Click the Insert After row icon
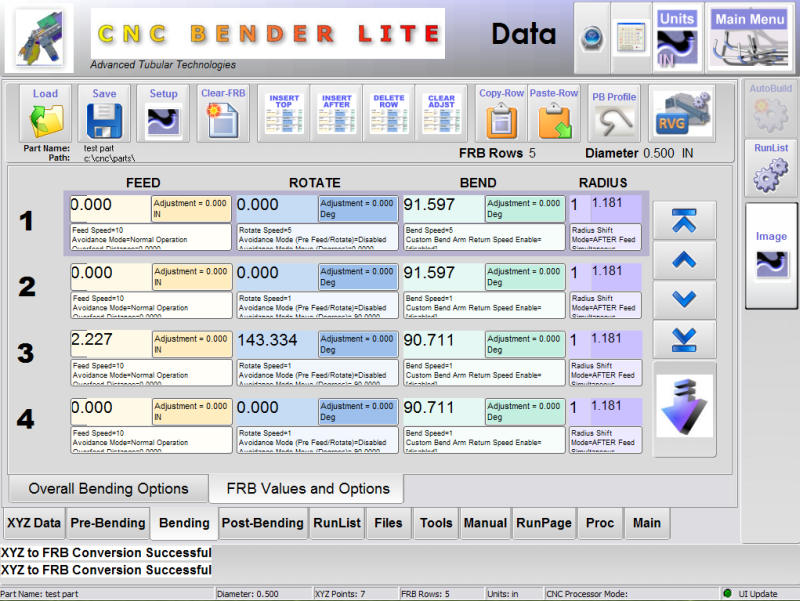The height and width of the screenshot is (601, 800). click(337, 113)
